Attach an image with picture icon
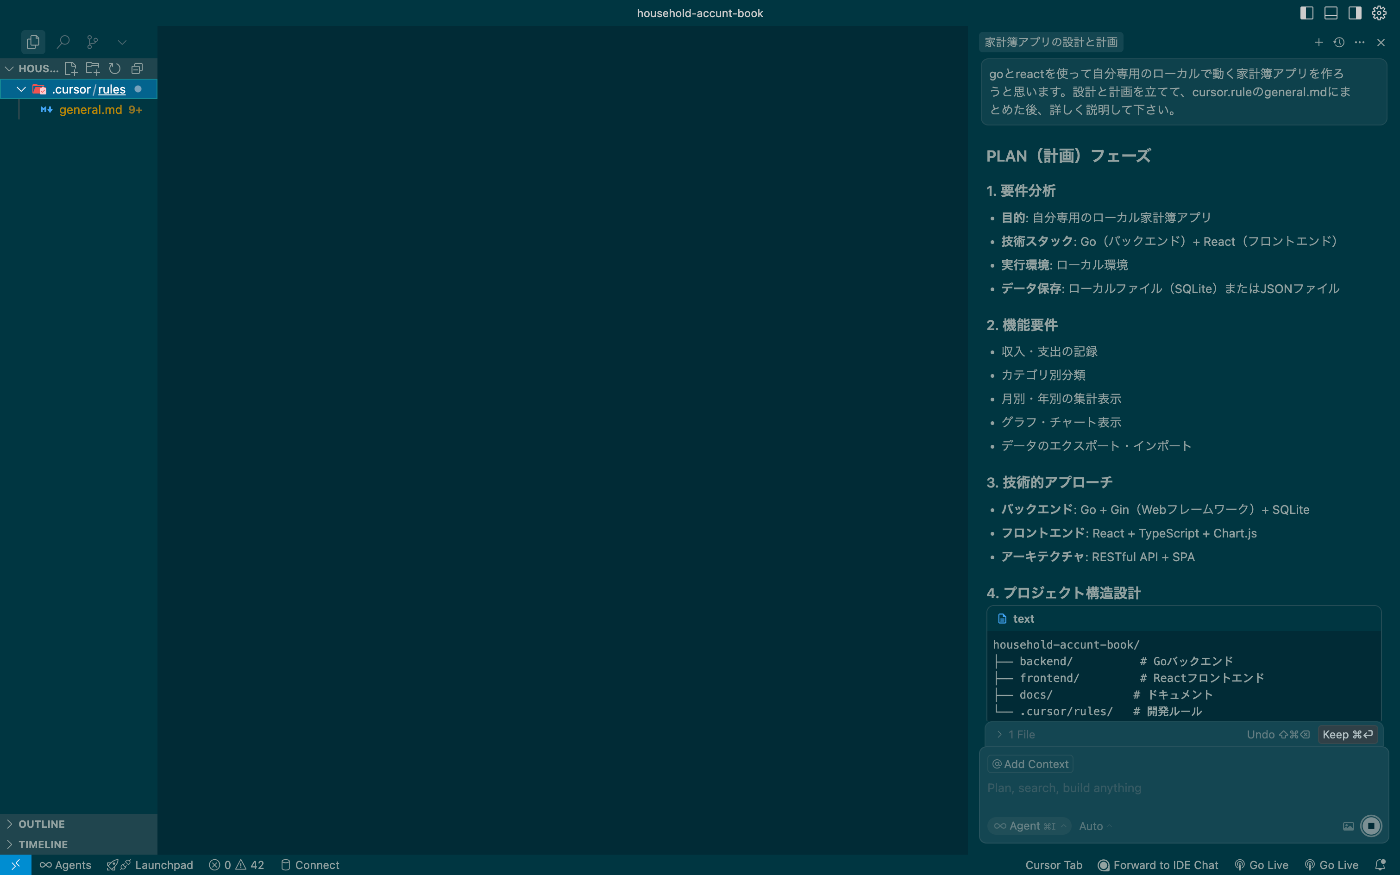1400x875 pixels. coord(1348,826)
